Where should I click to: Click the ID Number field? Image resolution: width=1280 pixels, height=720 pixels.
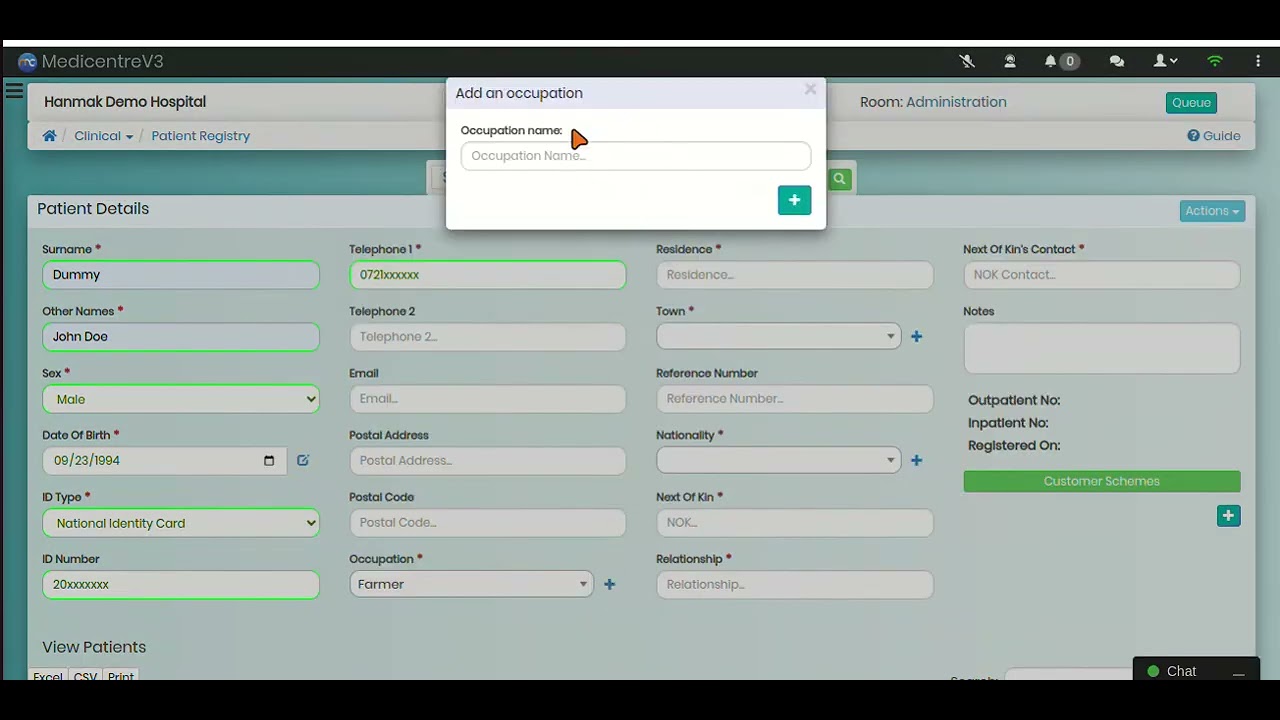[181, 585]
